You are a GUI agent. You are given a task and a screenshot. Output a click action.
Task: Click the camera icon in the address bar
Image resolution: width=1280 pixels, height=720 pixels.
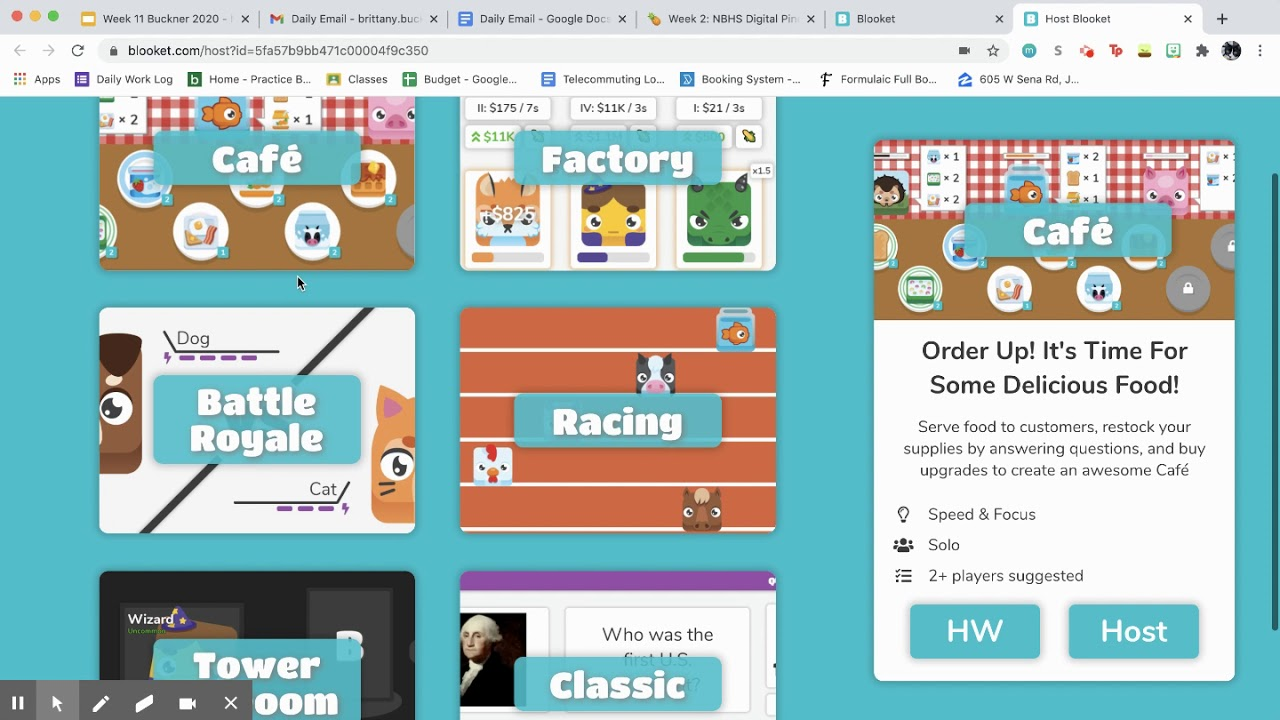tap(964, 50)
